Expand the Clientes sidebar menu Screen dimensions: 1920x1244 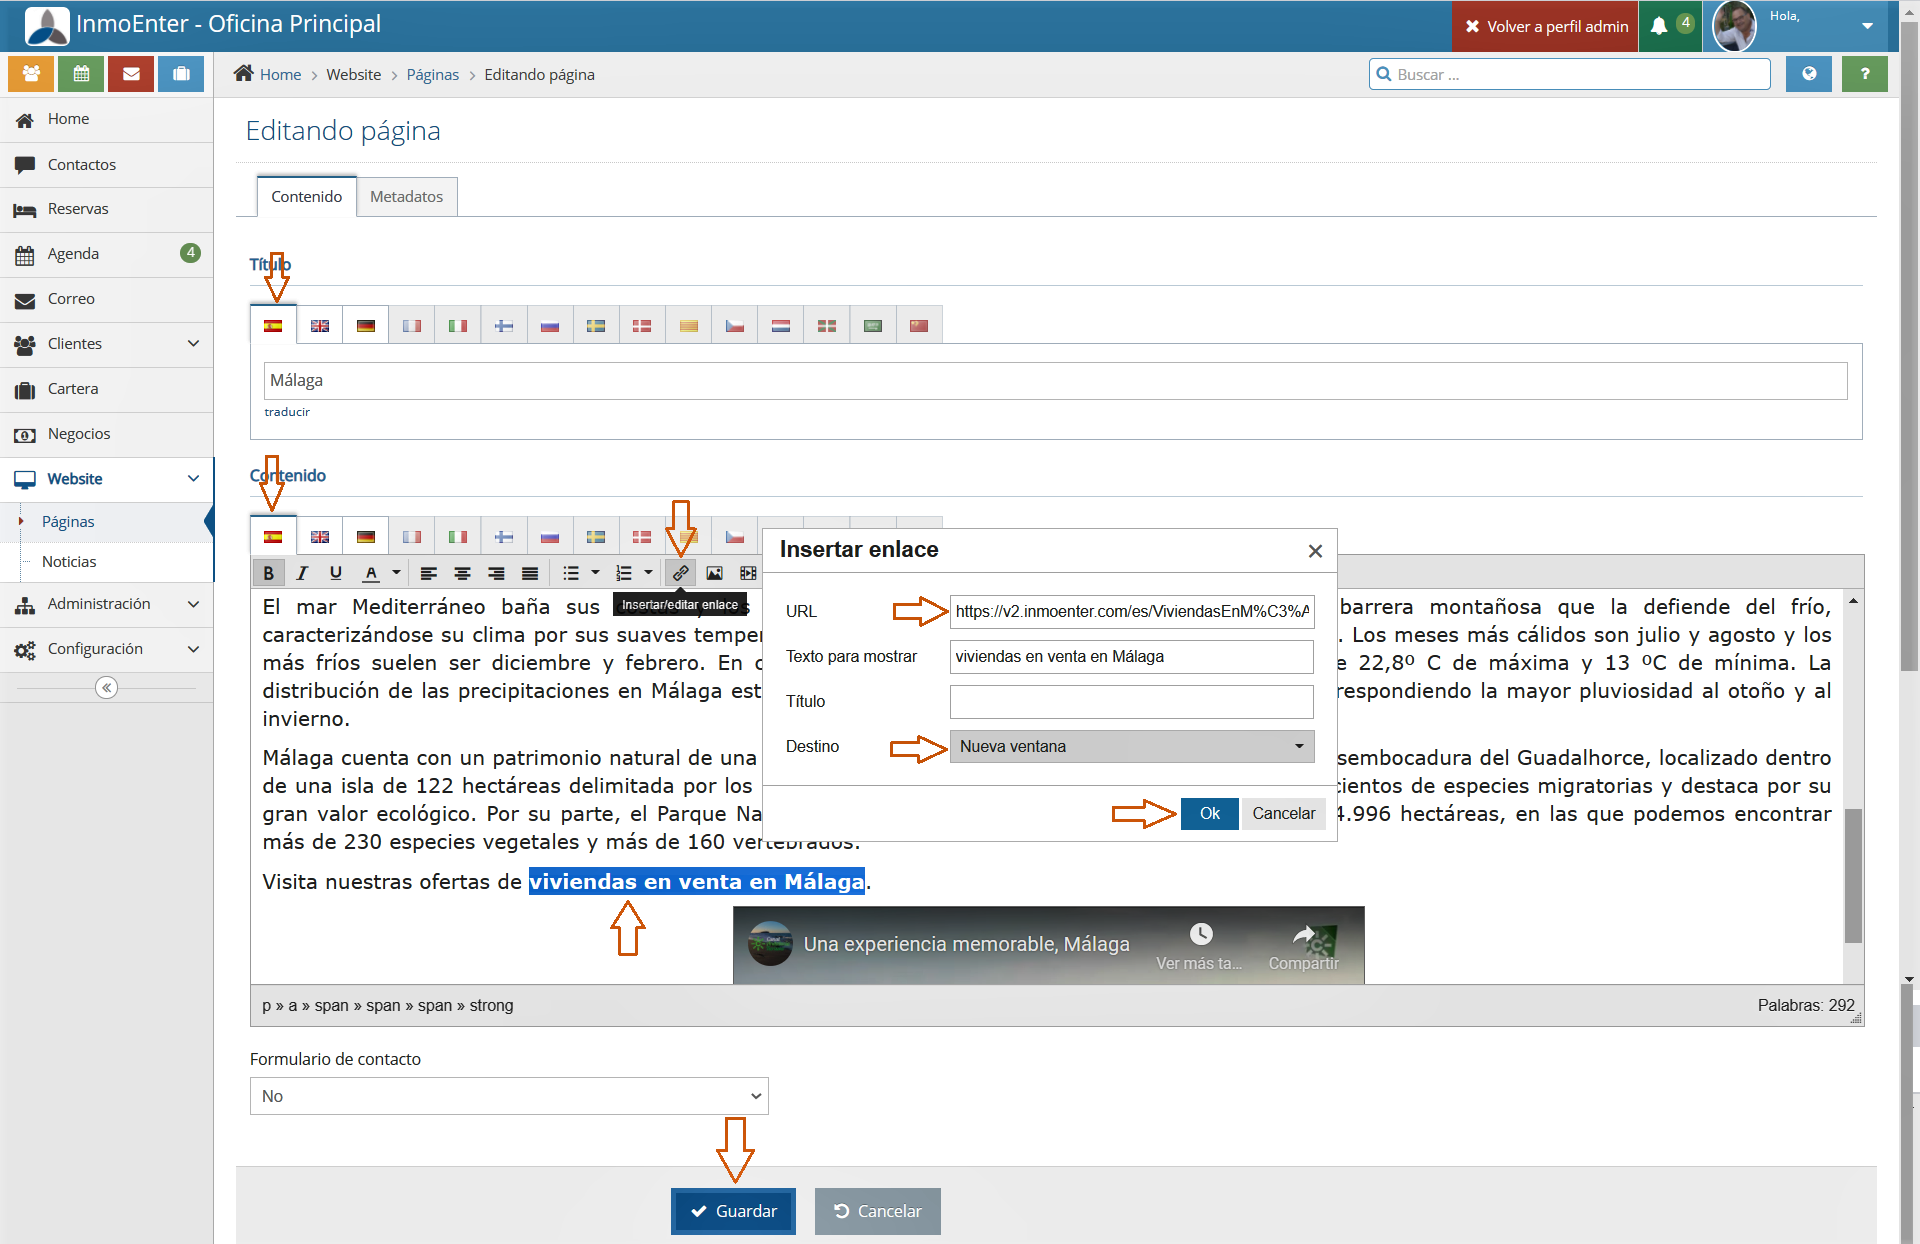click(106, 344)
